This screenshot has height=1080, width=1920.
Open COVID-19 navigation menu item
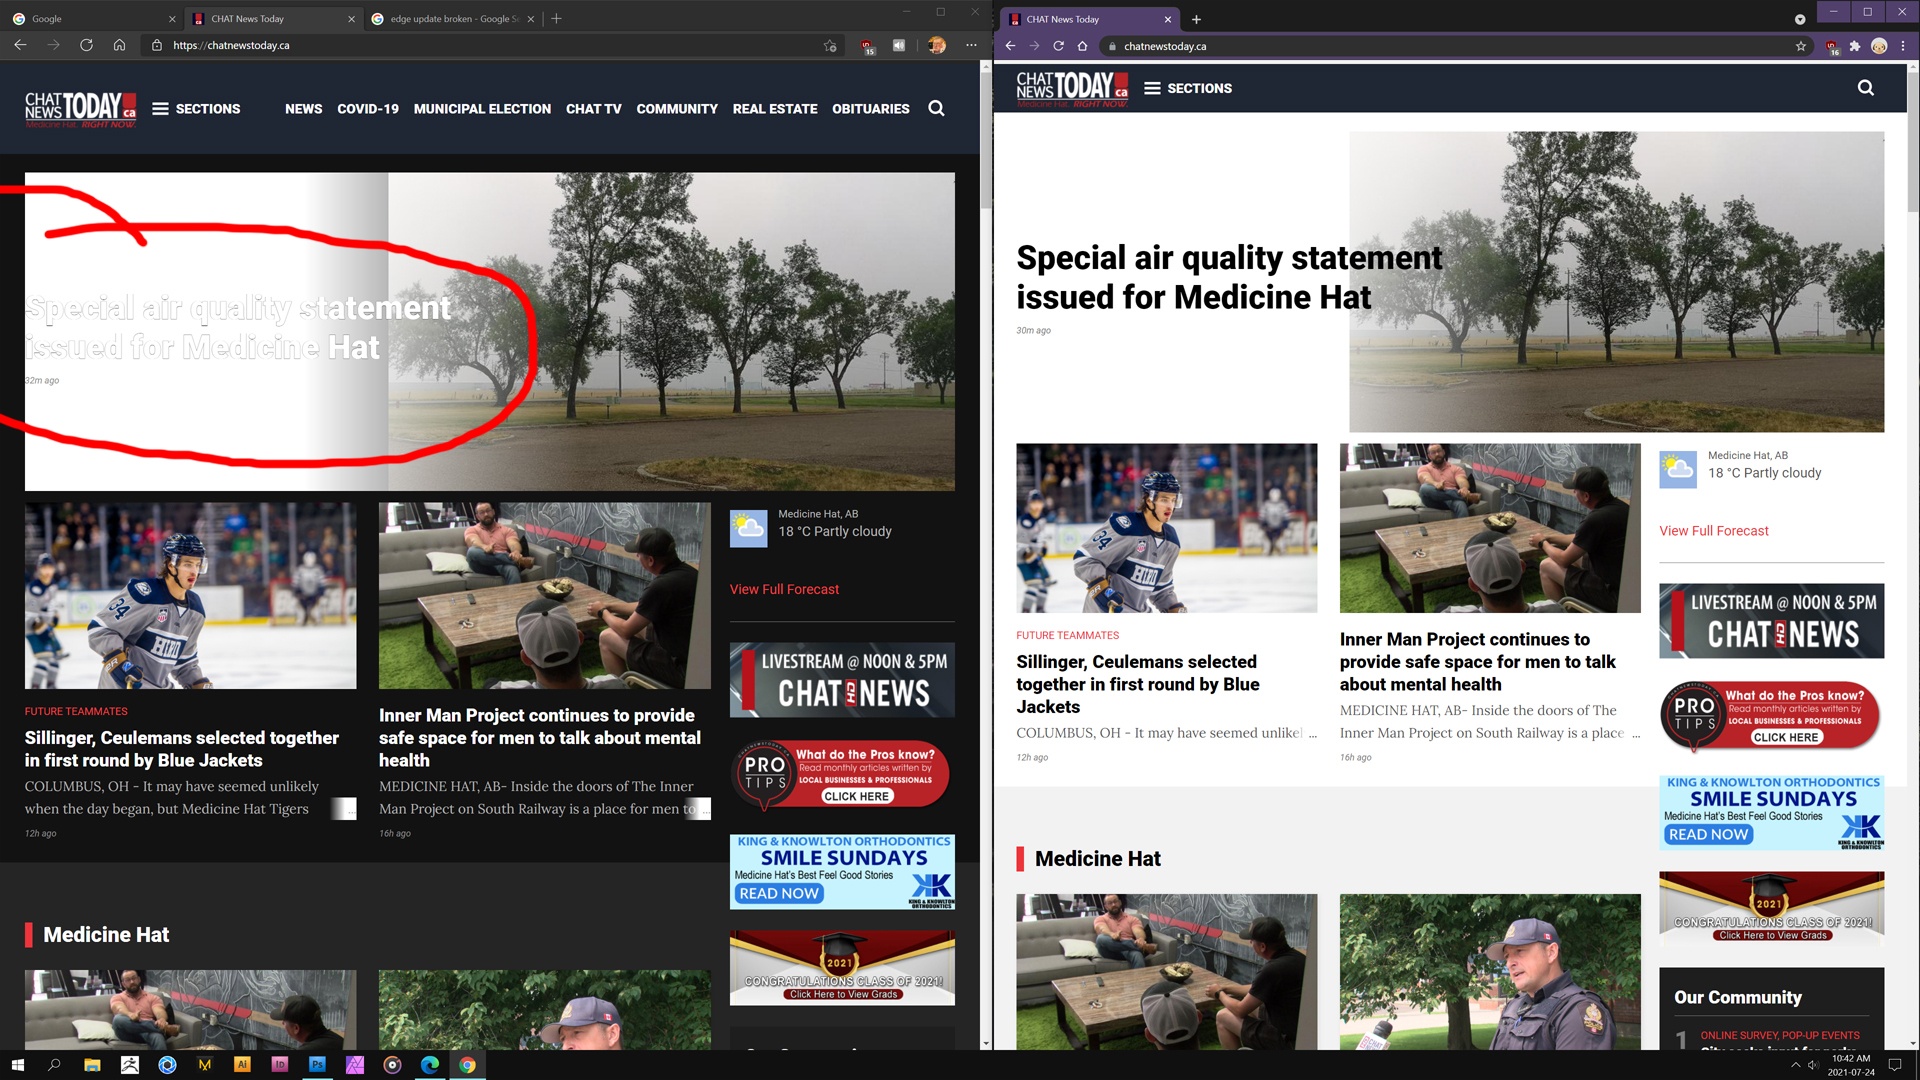367,108
